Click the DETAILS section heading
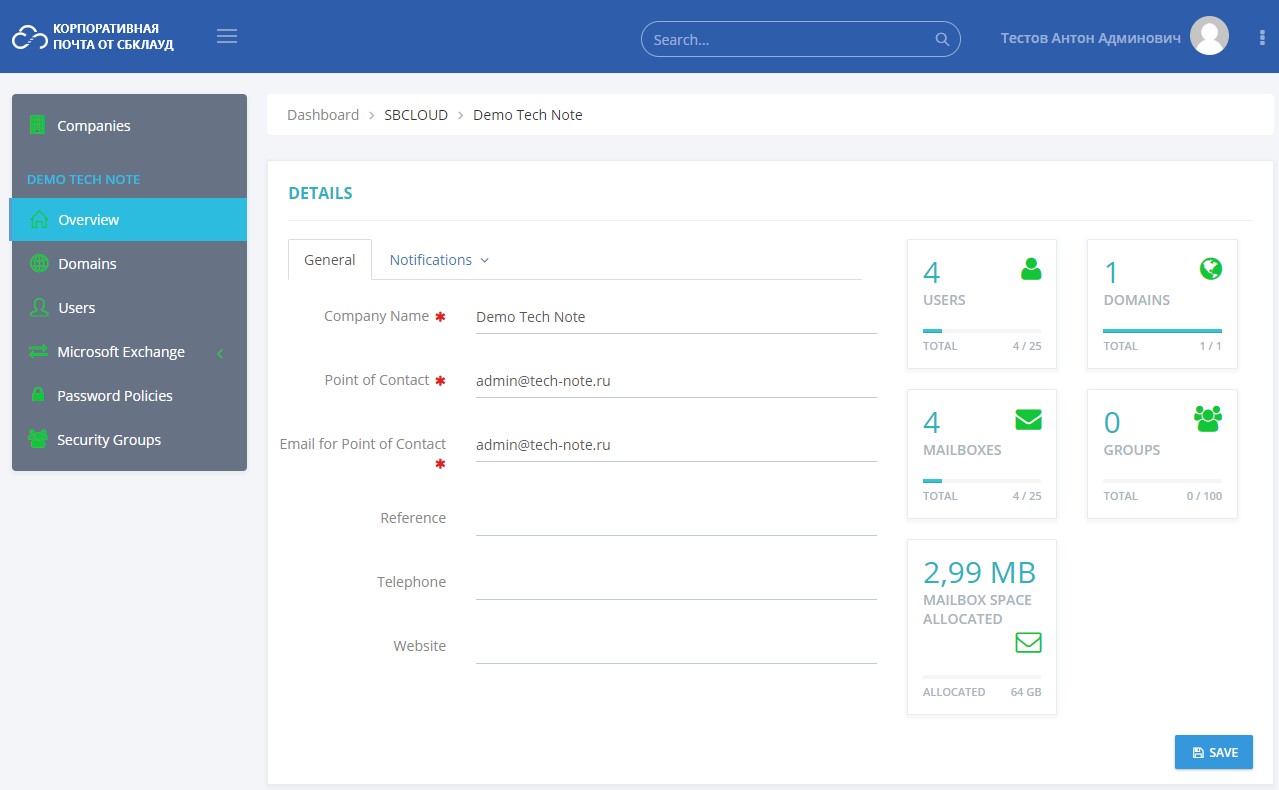1279x790 pixels. coord(320,193)
